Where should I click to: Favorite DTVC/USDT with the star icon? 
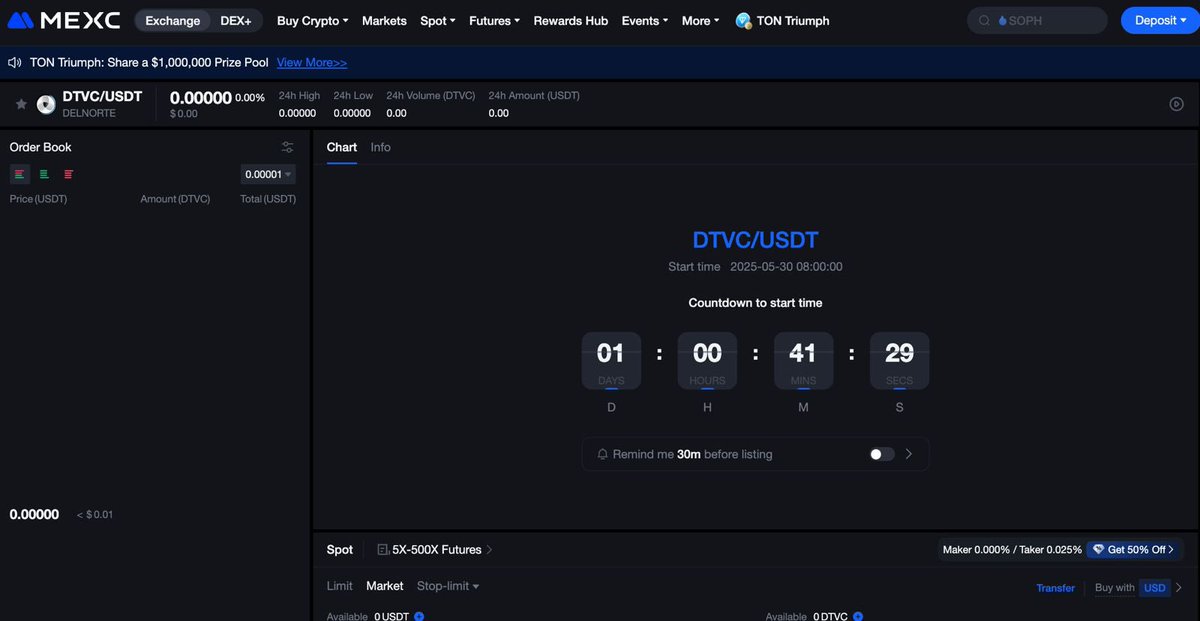point(21,104)
